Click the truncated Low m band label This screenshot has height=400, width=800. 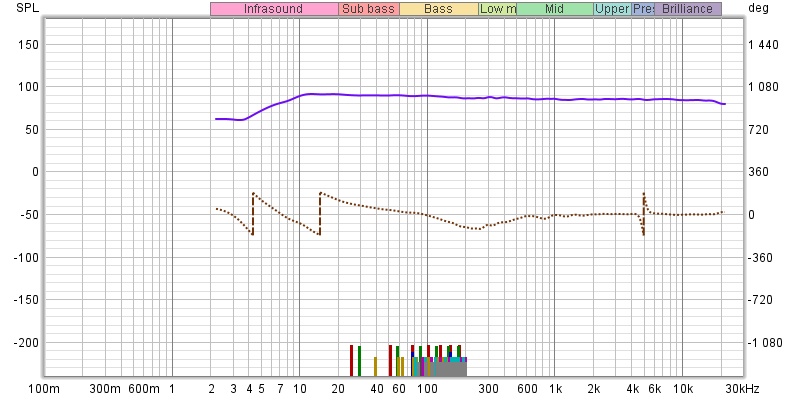pyautogui.click(x=497, y=9)
